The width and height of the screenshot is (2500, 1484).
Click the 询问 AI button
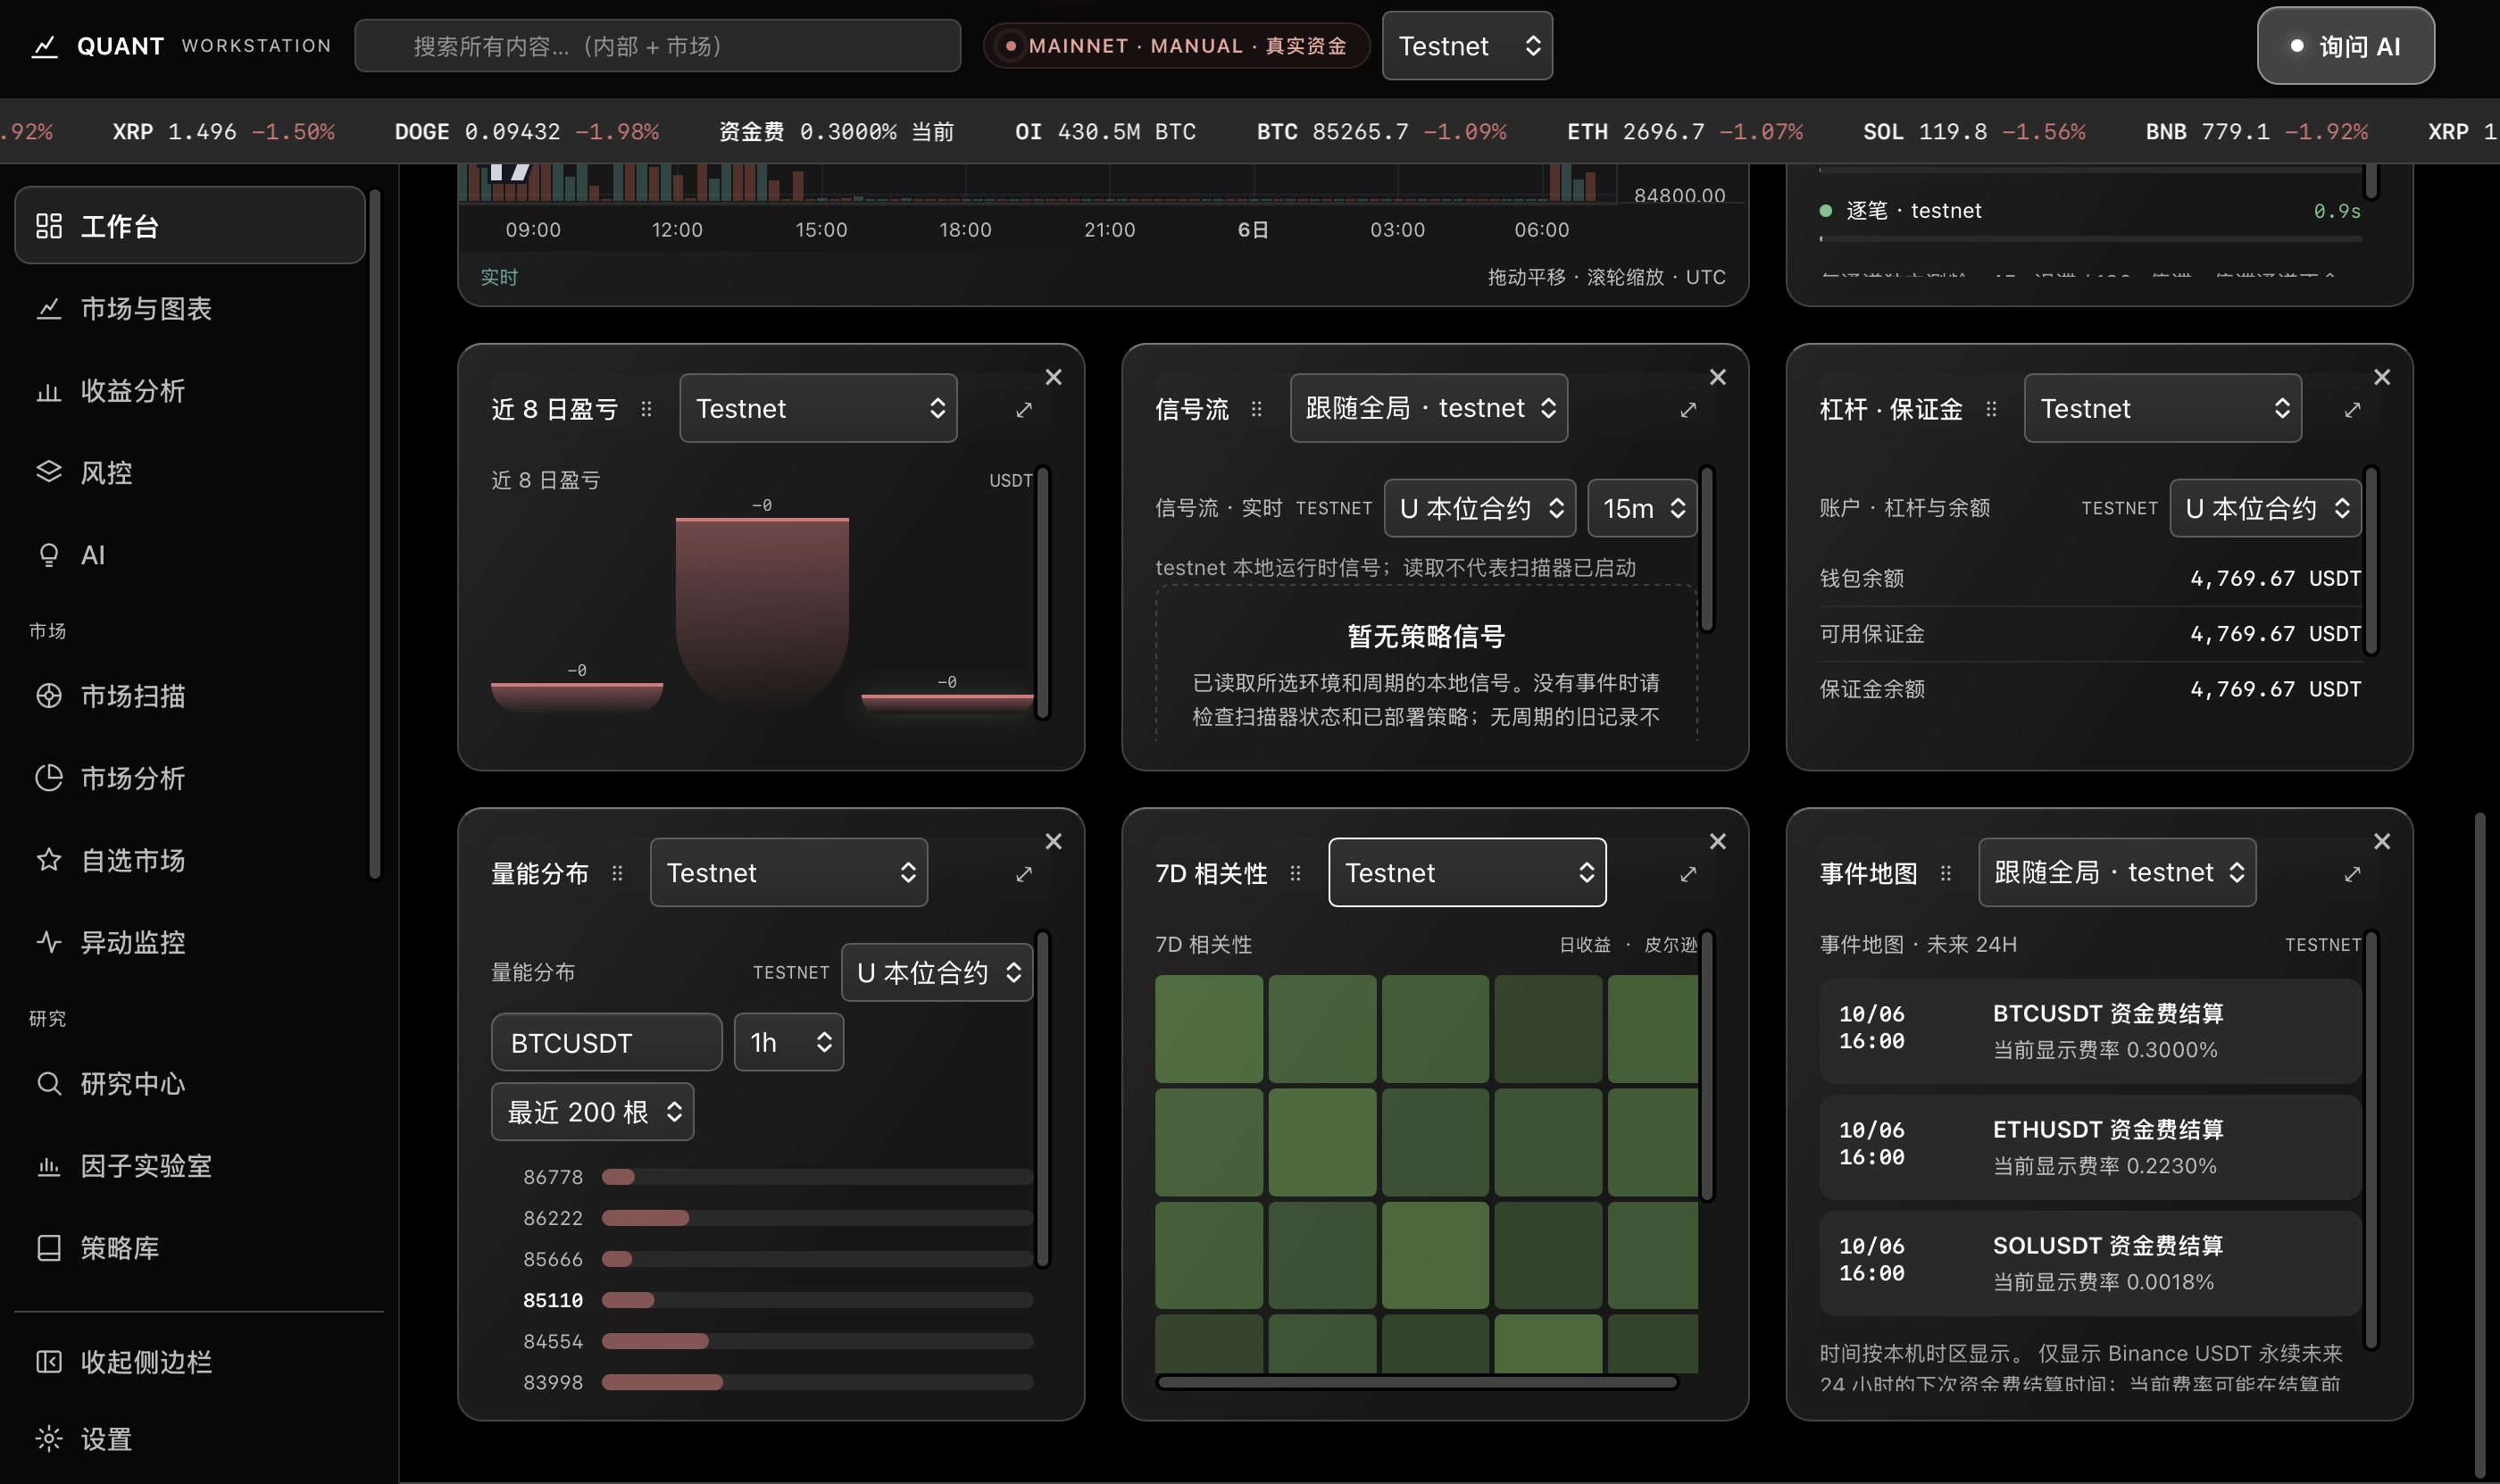coord(2345,46)
